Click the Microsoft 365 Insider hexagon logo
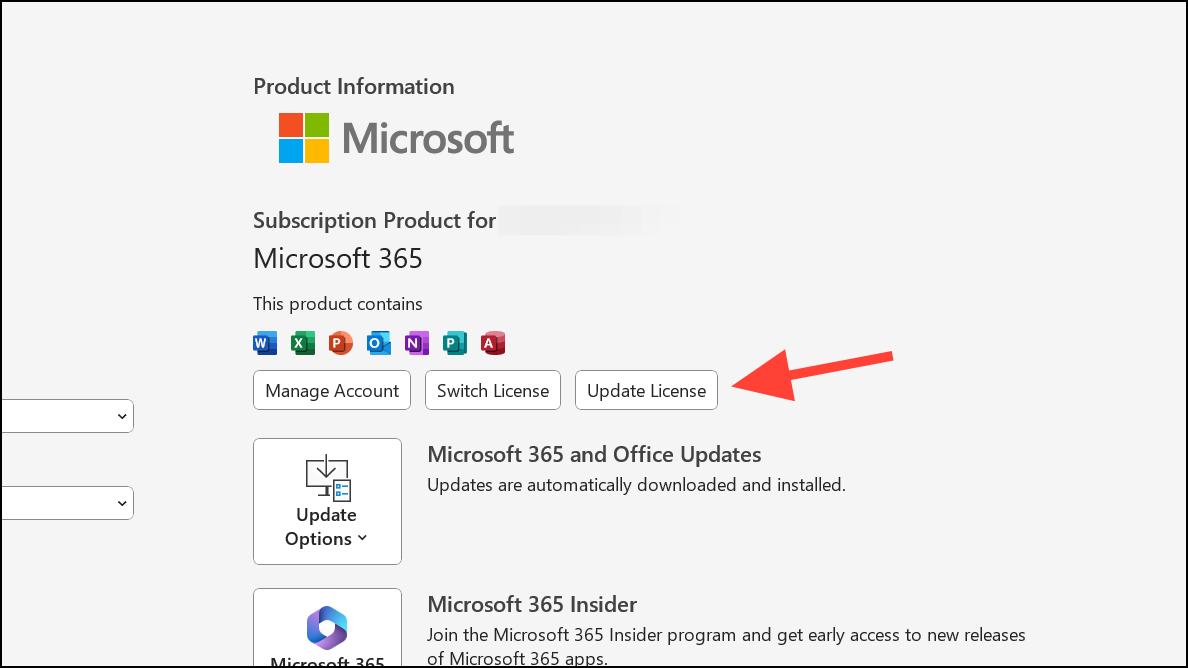1188x668 pixels. click(x=327, y=630)
